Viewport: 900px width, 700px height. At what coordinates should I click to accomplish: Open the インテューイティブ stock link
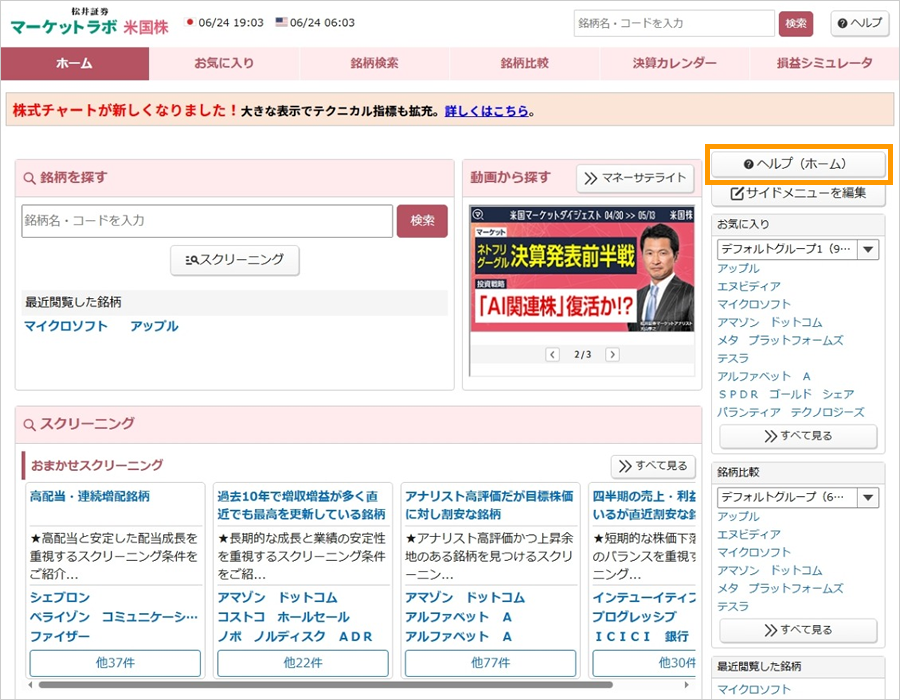[644, 597]
